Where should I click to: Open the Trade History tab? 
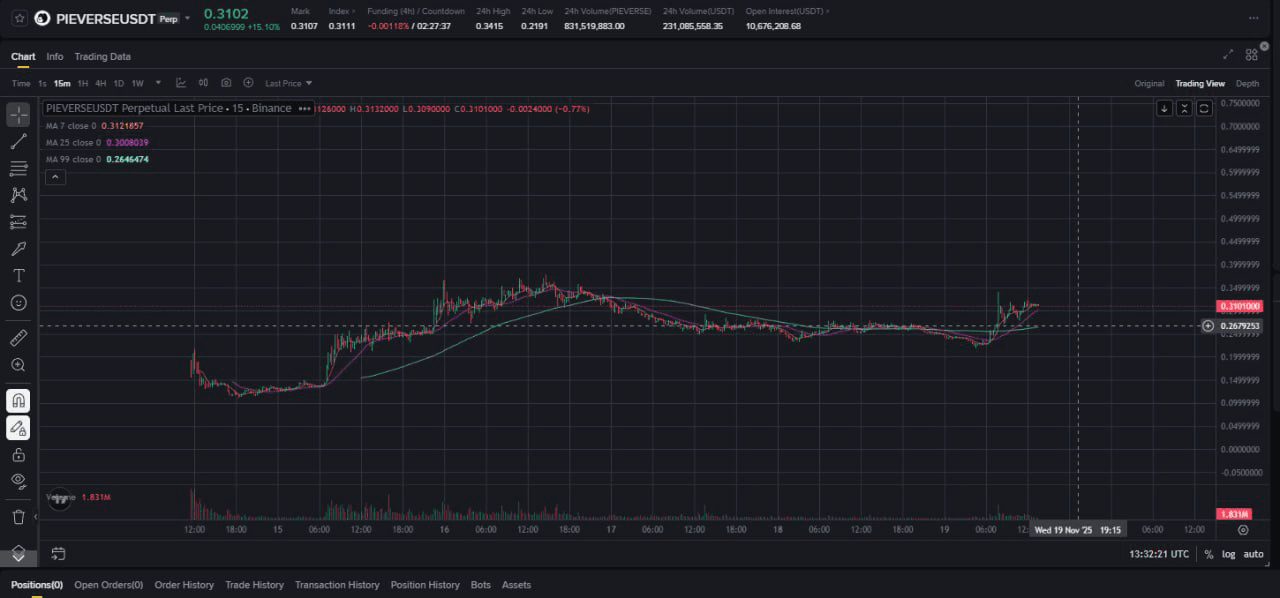(x=254, y=585)
